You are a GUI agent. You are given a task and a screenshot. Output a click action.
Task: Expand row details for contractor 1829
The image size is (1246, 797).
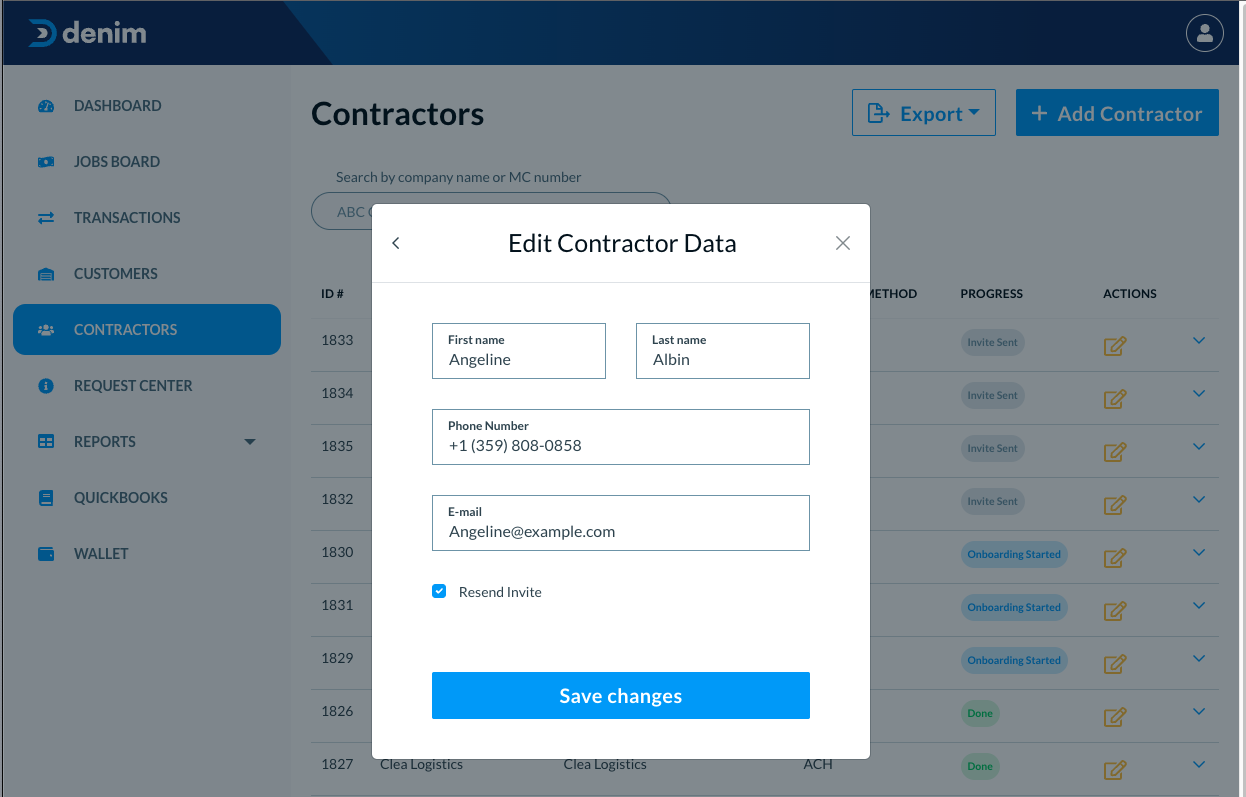pos(1199,658)
